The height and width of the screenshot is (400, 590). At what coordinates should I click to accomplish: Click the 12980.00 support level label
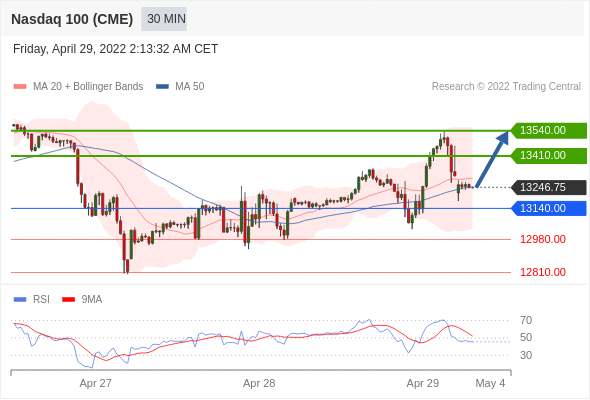[x=543, y=239]
